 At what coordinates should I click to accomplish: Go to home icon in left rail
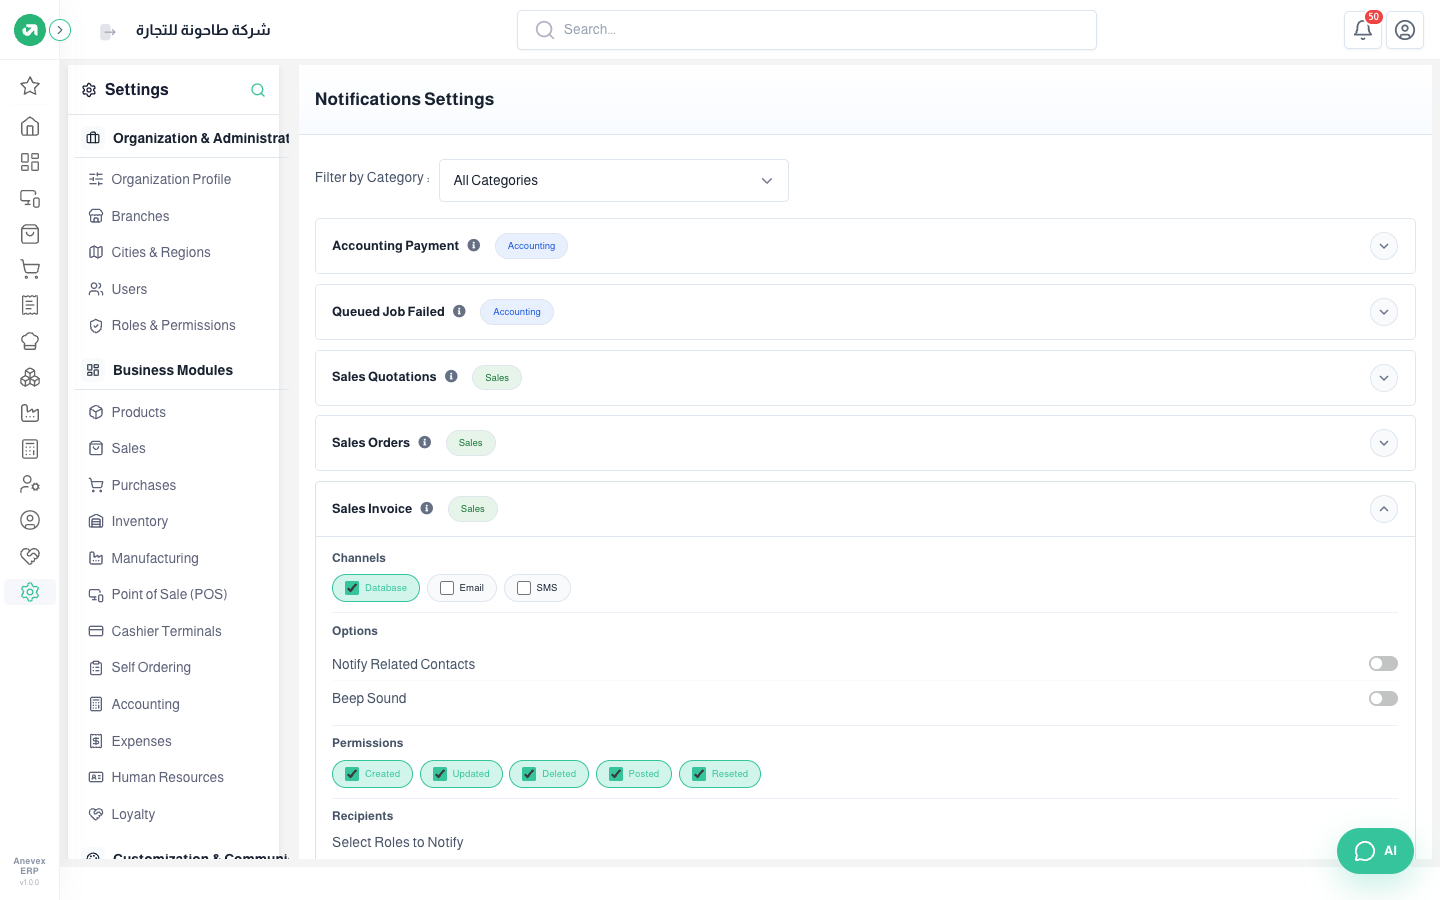30,126
